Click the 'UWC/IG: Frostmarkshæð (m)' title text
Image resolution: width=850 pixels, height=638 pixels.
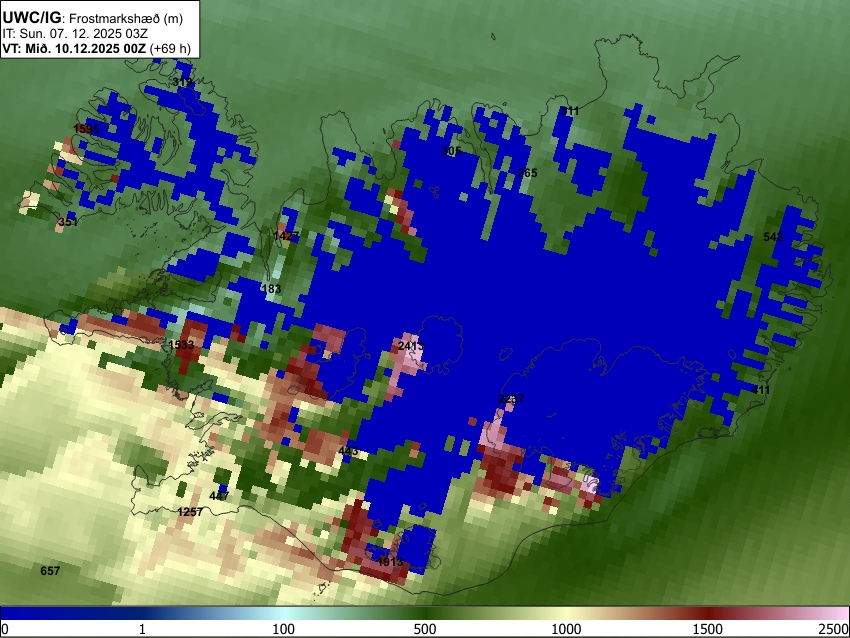(x=93, y=18)
